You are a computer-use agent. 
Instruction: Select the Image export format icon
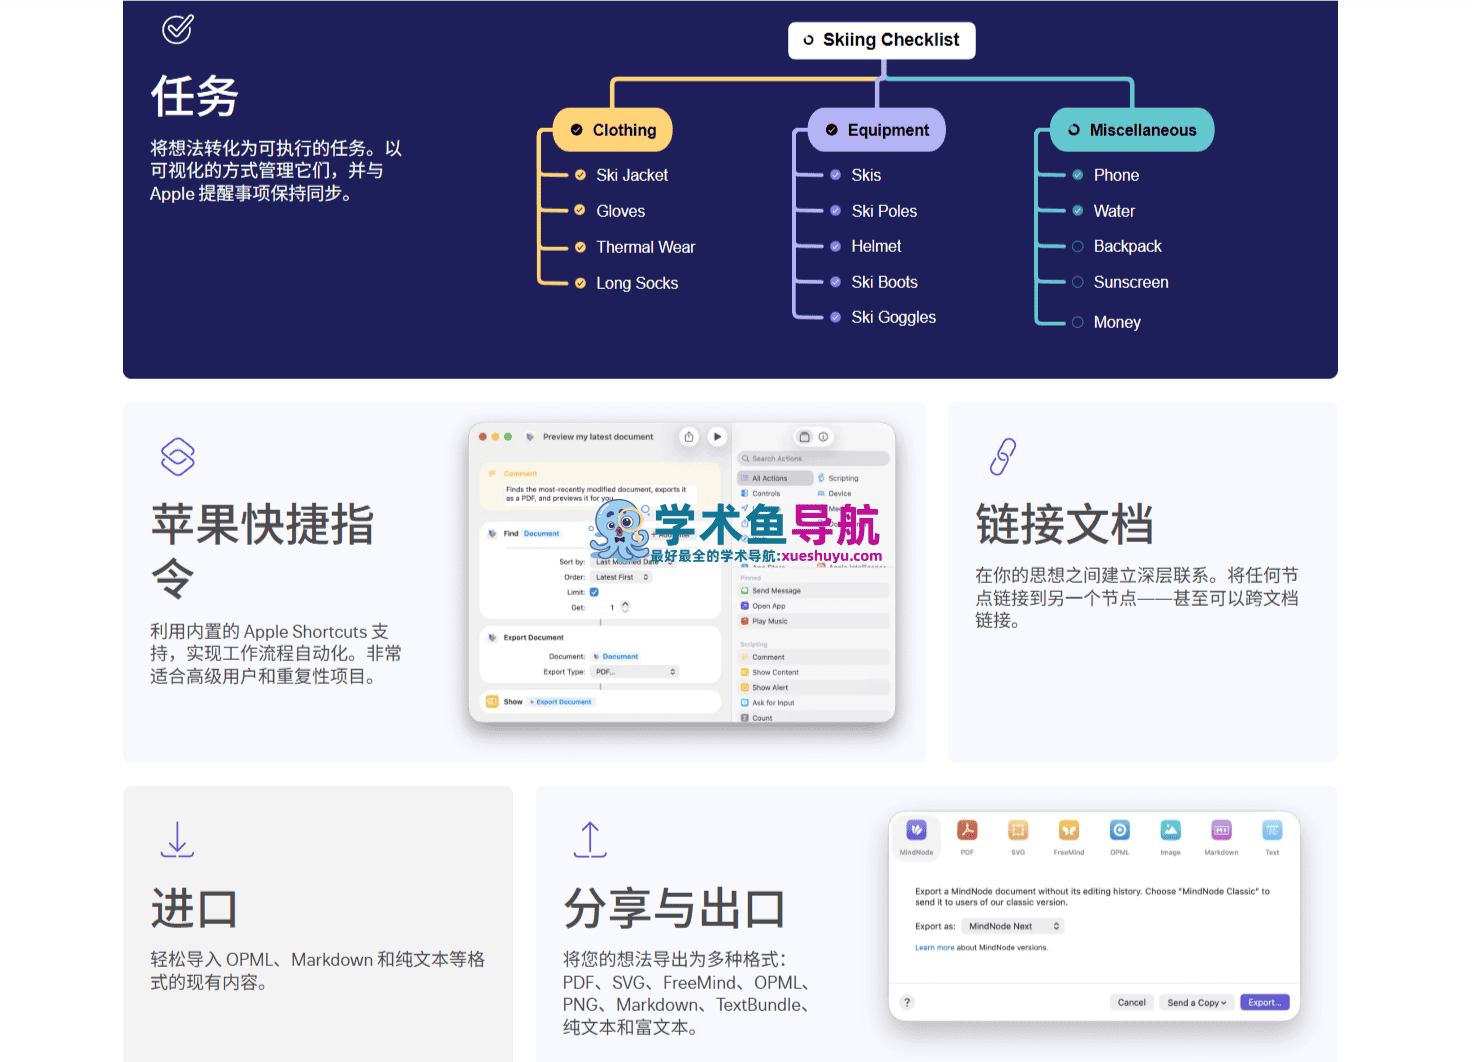[x=1170, y=830]
